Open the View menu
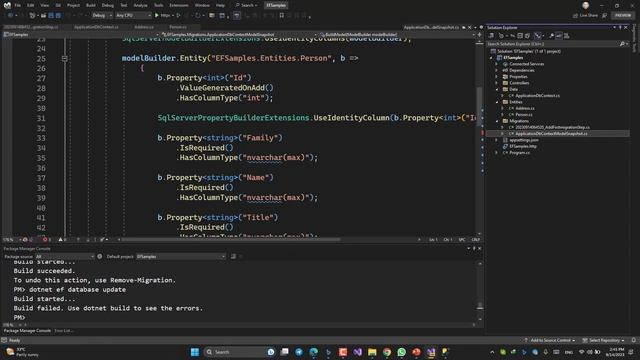The image size is (640, 360). tap(44, 5)
